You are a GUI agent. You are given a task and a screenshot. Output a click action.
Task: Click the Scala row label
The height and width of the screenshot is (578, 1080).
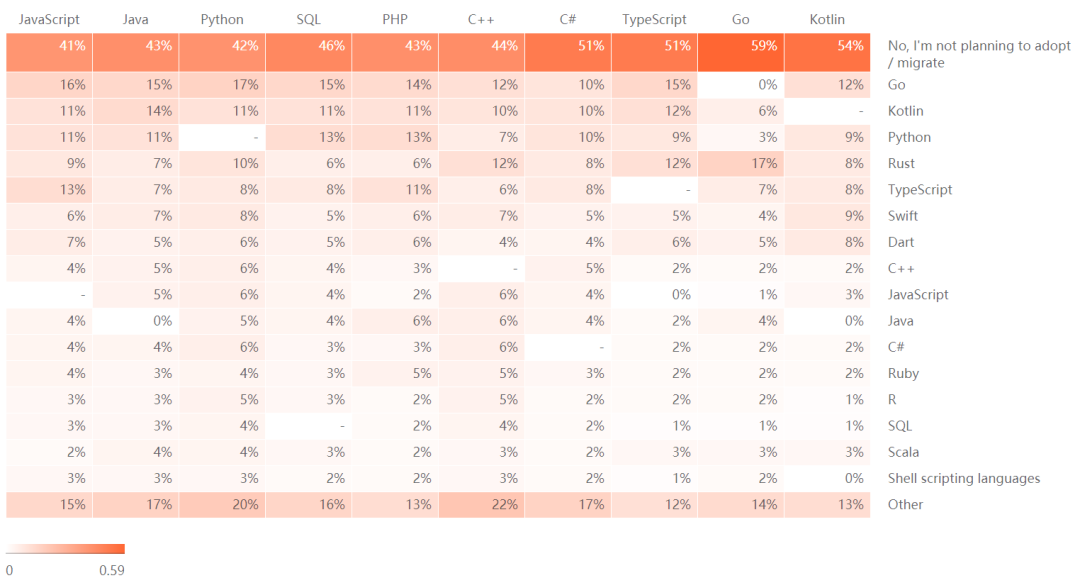click(x=903, y=452)
